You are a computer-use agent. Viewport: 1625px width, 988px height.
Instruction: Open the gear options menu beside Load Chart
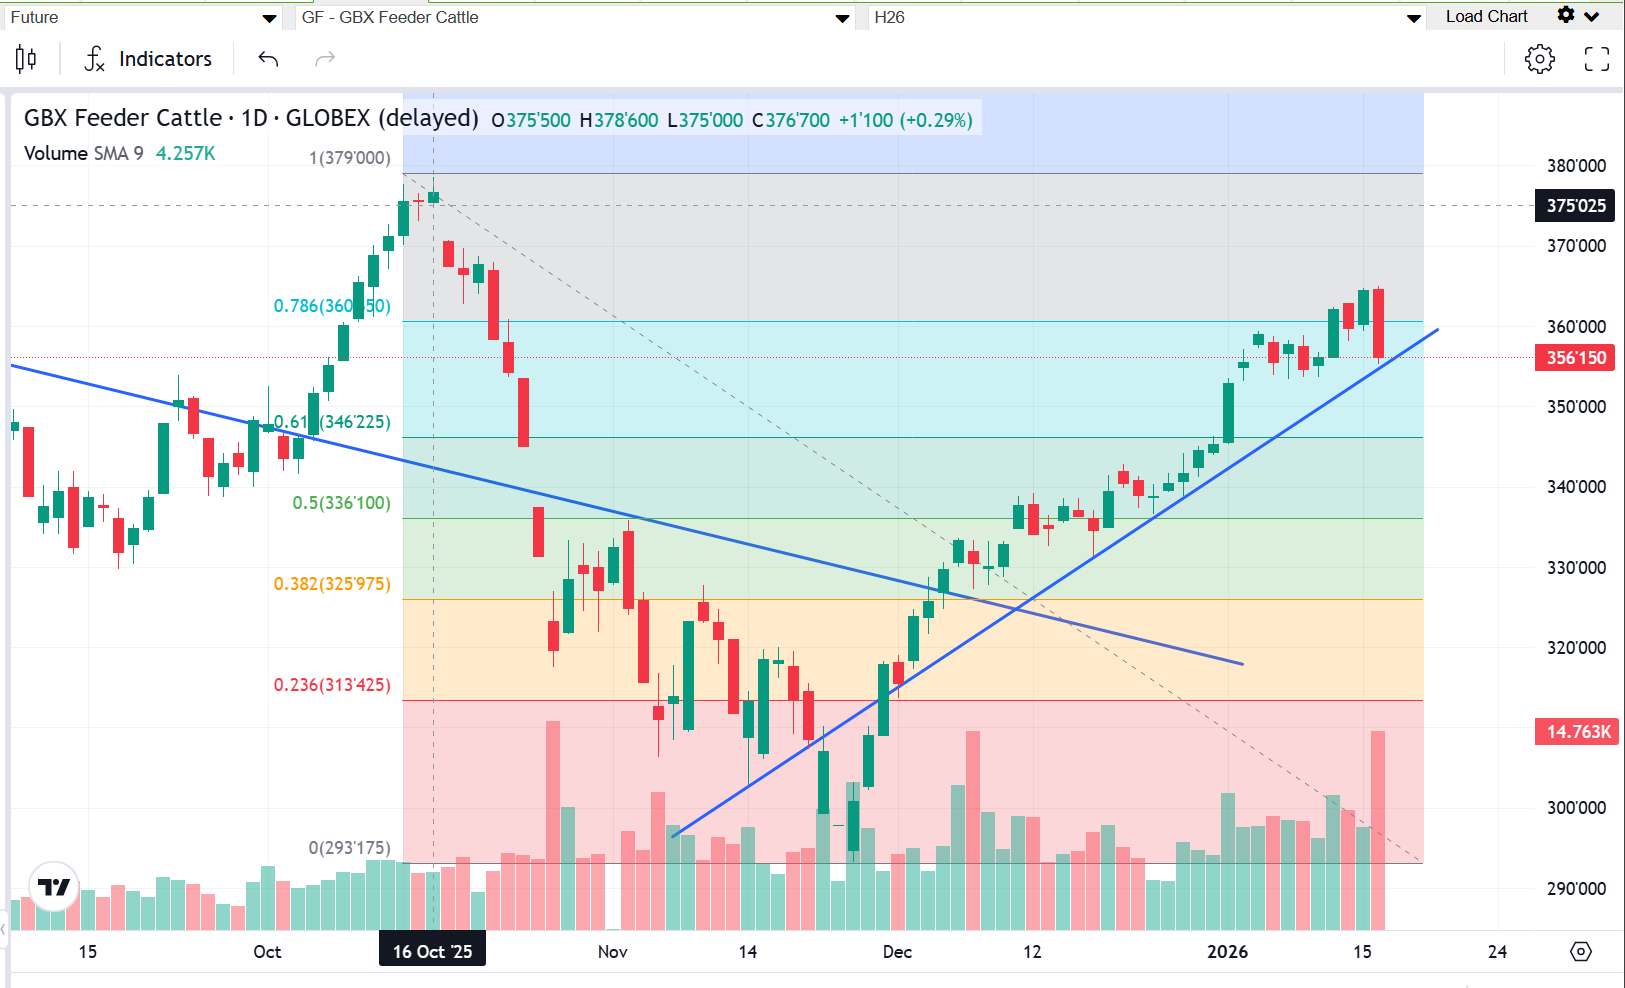1578,16
